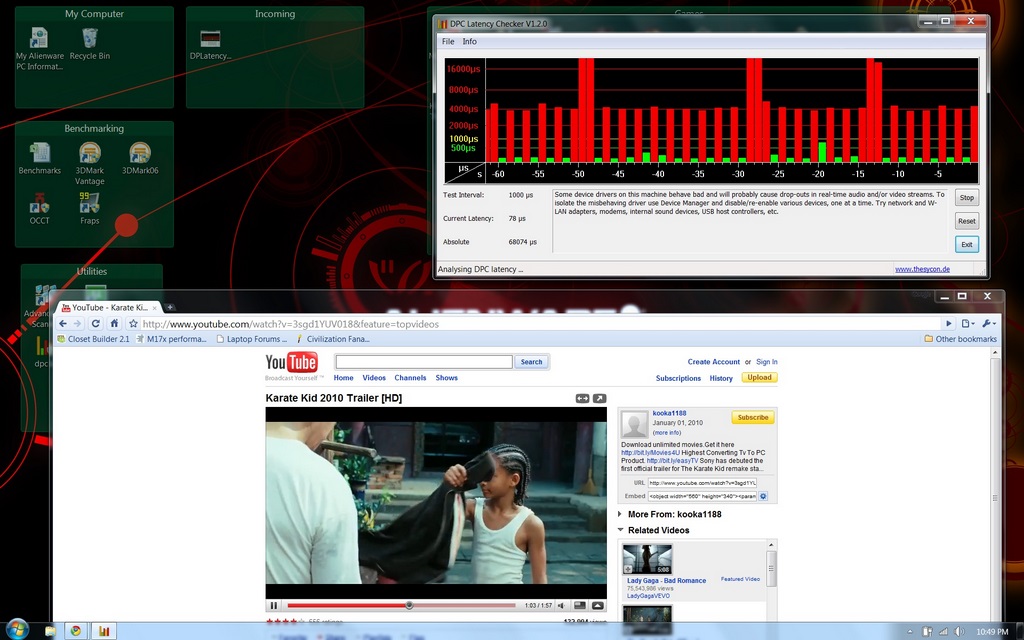
Task: Click the YouTube Search button
Action: (x=532, y=362)
